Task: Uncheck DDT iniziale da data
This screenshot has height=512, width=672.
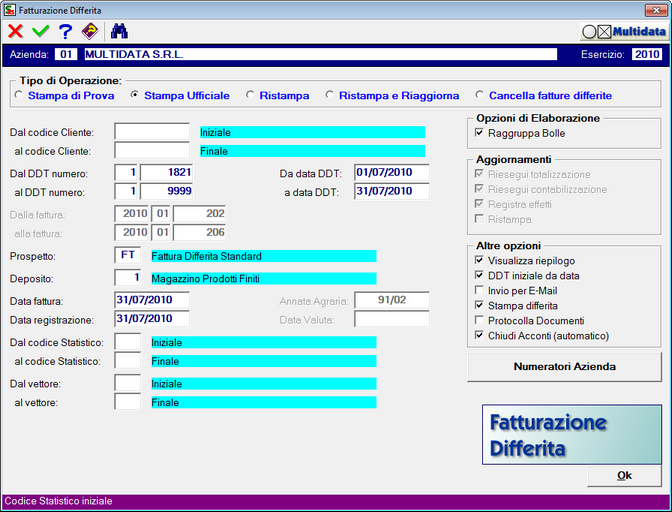Action: click(479, 275)
